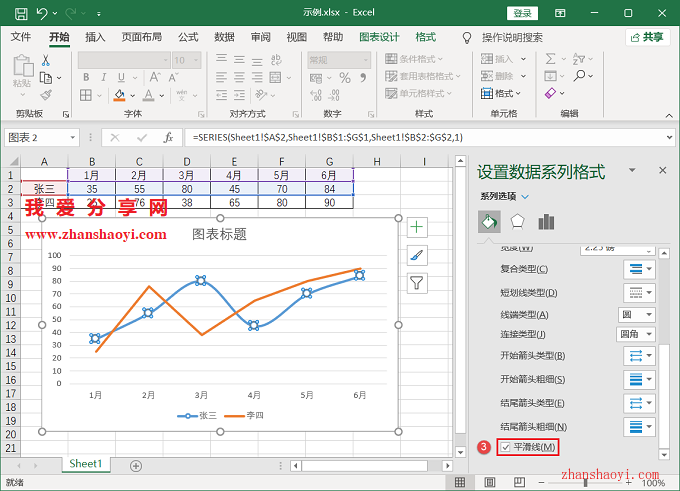Toggle Underline formatting button
Viewport: 680px width, 491px height.
pos(121,78)
